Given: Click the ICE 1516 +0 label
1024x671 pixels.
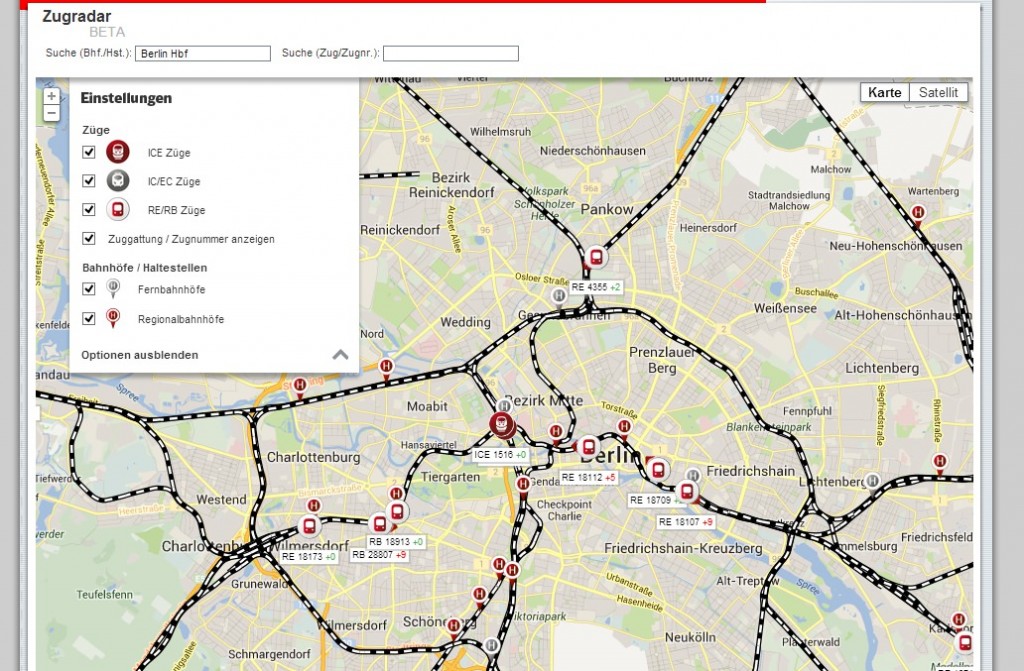Looking at the screenshot, I should (500, 455).
